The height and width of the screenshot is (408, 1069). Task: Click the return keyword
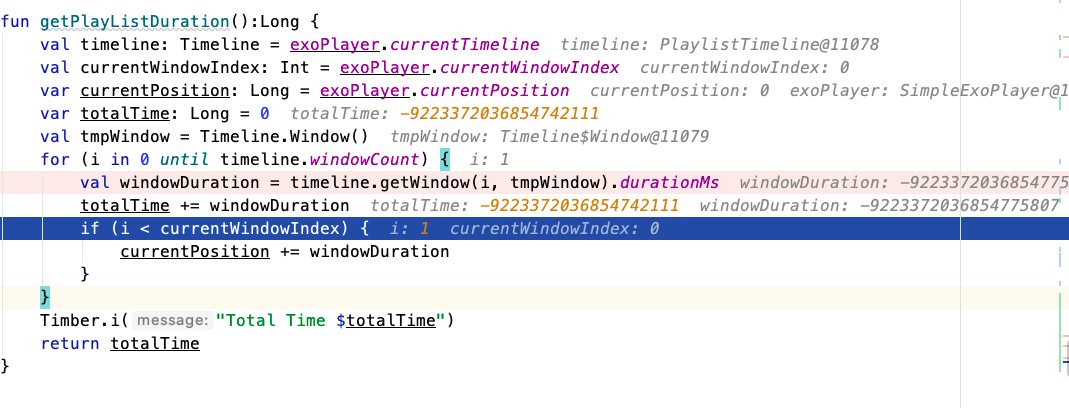pyautogui.click(x=70, y=343)
